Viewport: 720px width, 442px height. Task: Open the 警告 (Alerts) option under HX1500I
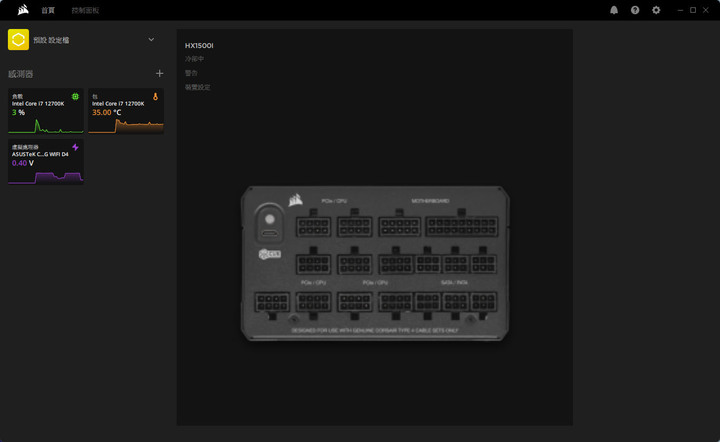(x=191, y=73)
